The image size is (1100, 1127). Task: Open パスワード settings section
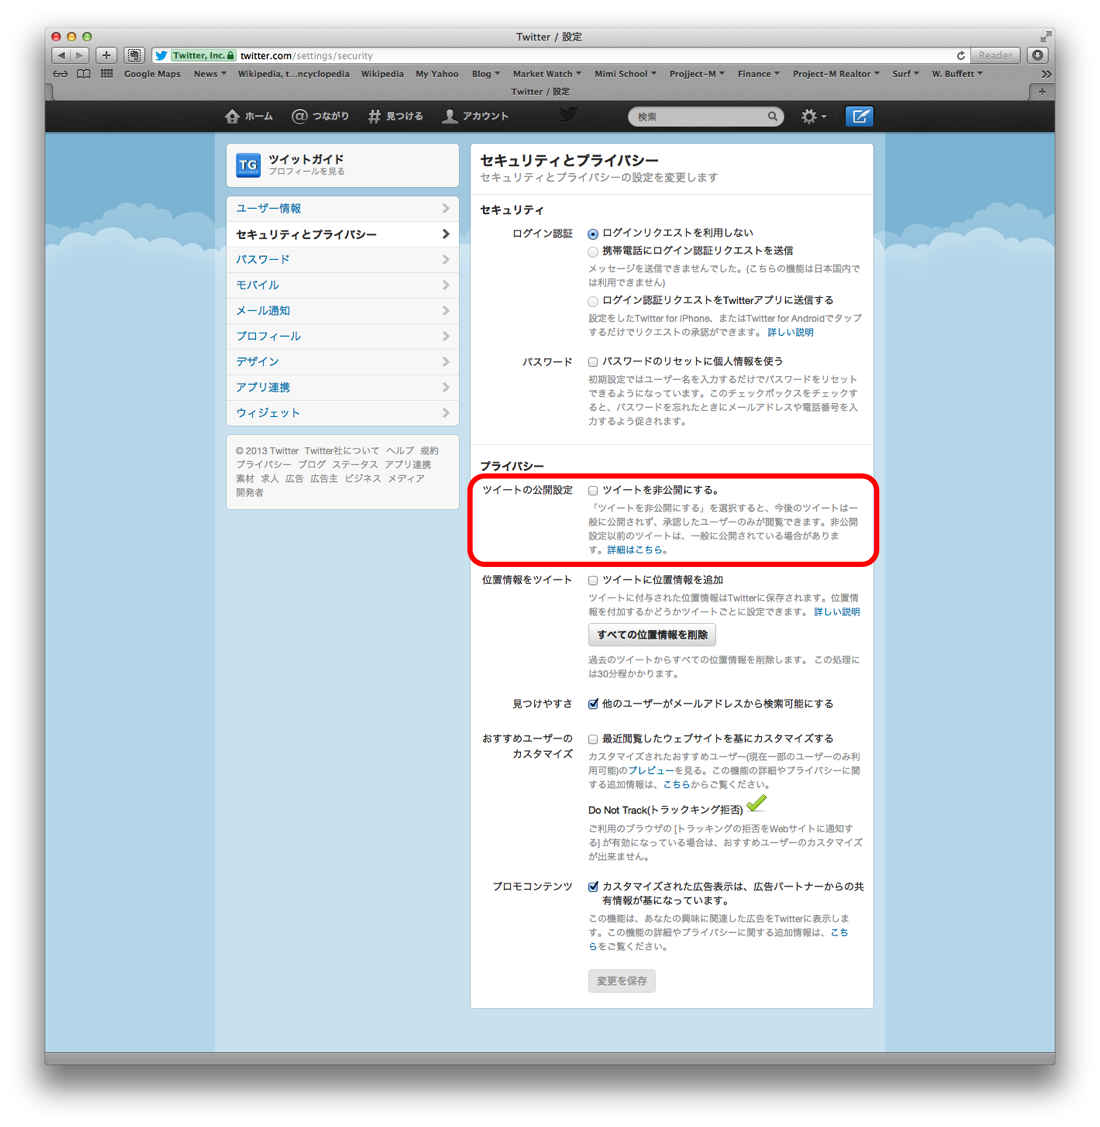click(343, 259)
